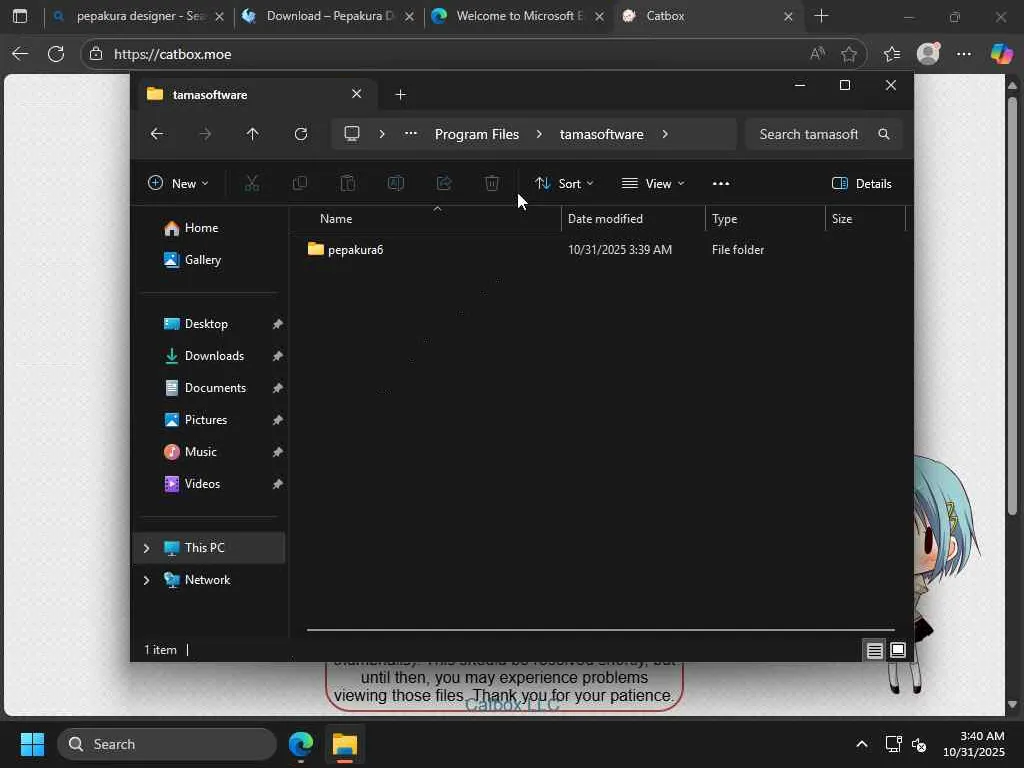This screenshot has height=768, width=1024.
Task: Open Edge Settings and more menu
Action: (x=964, y=54)
